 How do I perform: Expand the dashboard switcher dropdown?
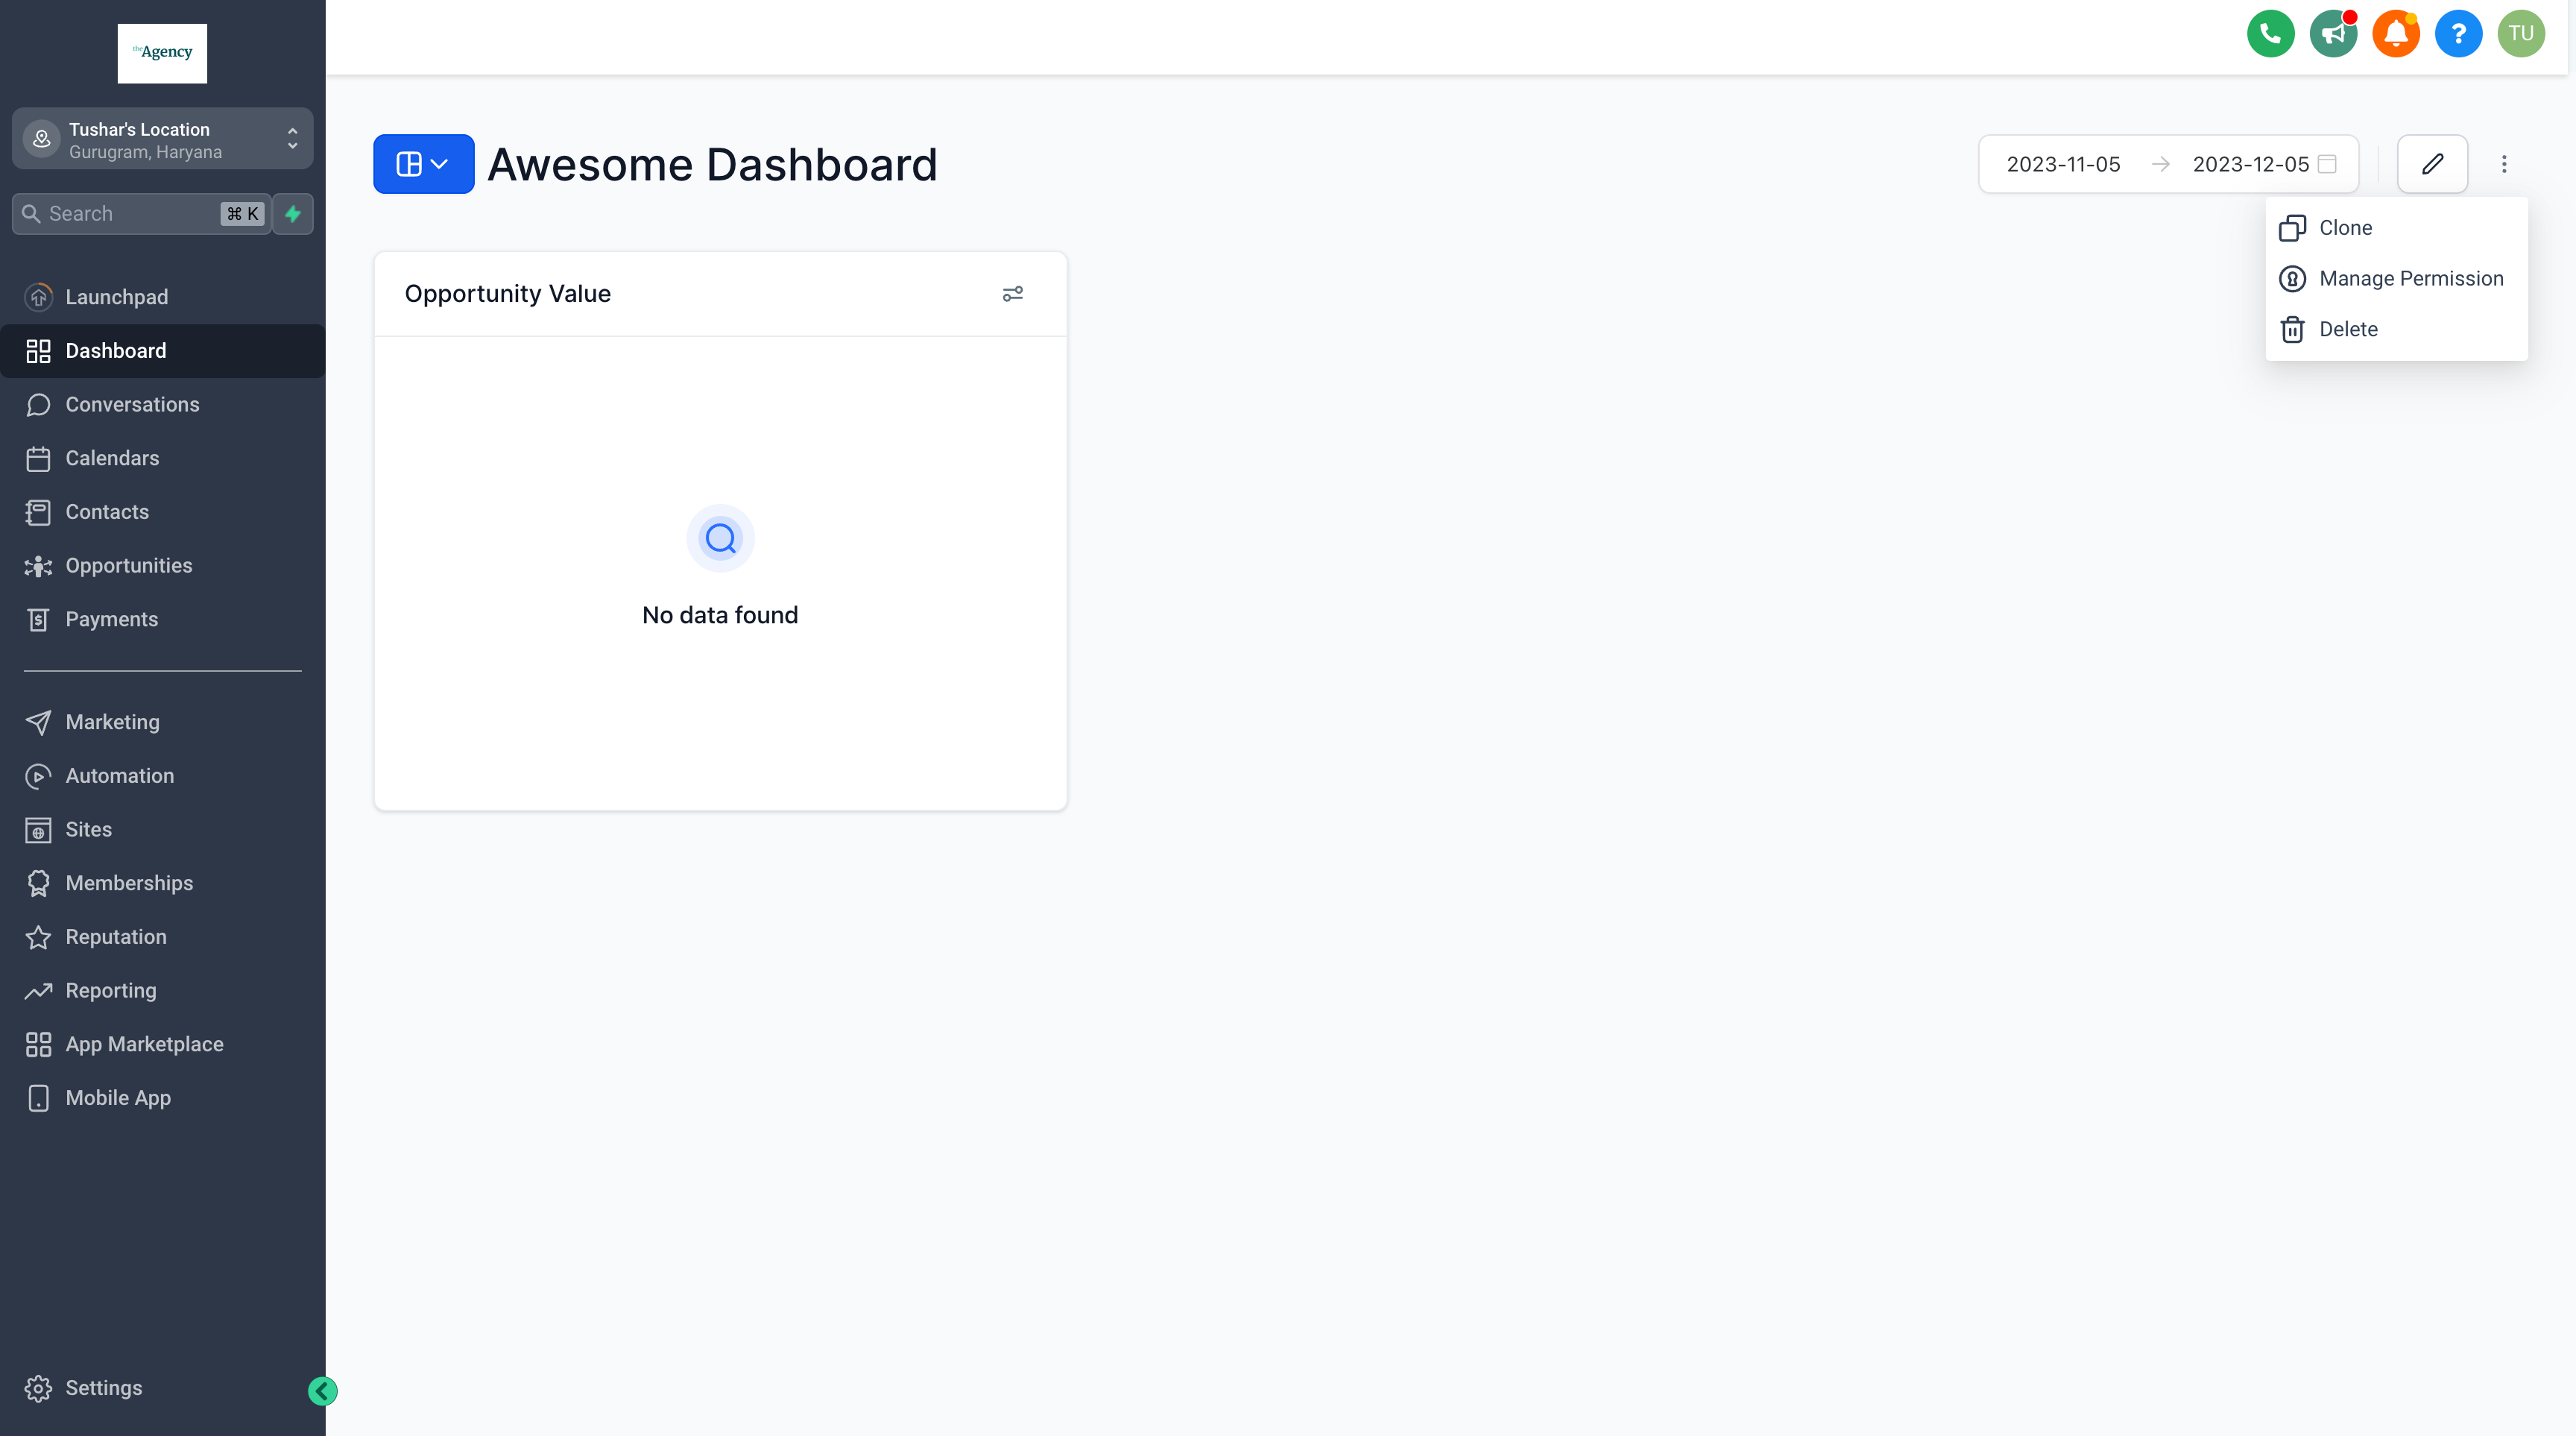tap(423, 164)
